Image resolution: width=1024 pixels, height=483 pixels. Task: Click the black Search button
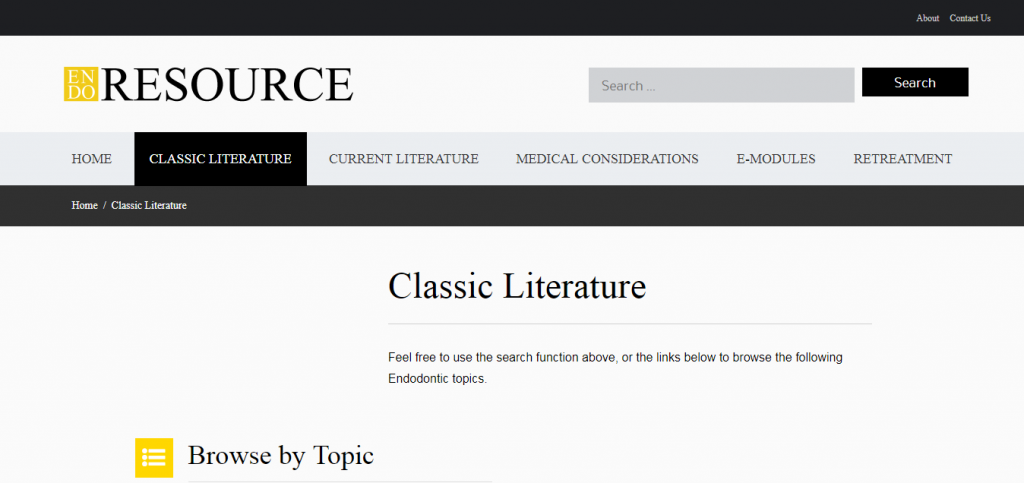coord(915,82)
